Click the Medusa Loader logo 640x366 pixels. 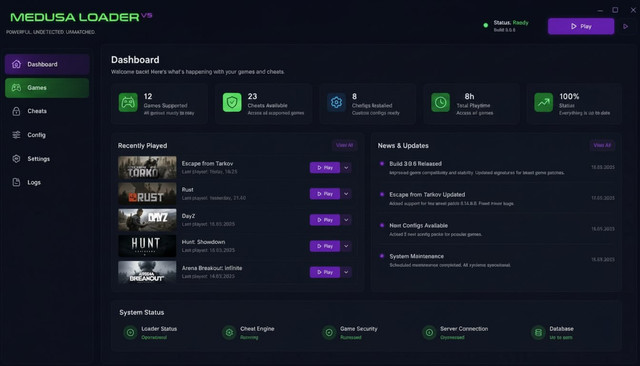[81, 17]
